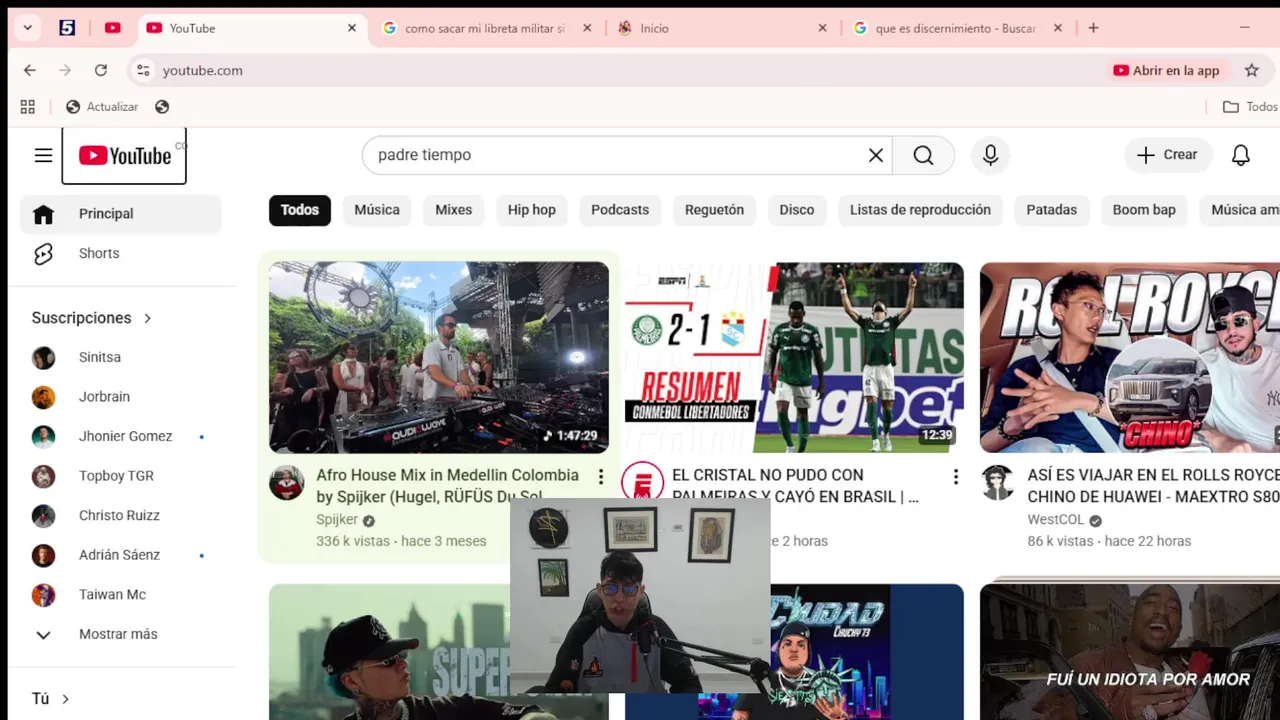Open the apps grid icon in bookmarks bar
Screen dimensions: 1280x720
(x=28, y=107)
